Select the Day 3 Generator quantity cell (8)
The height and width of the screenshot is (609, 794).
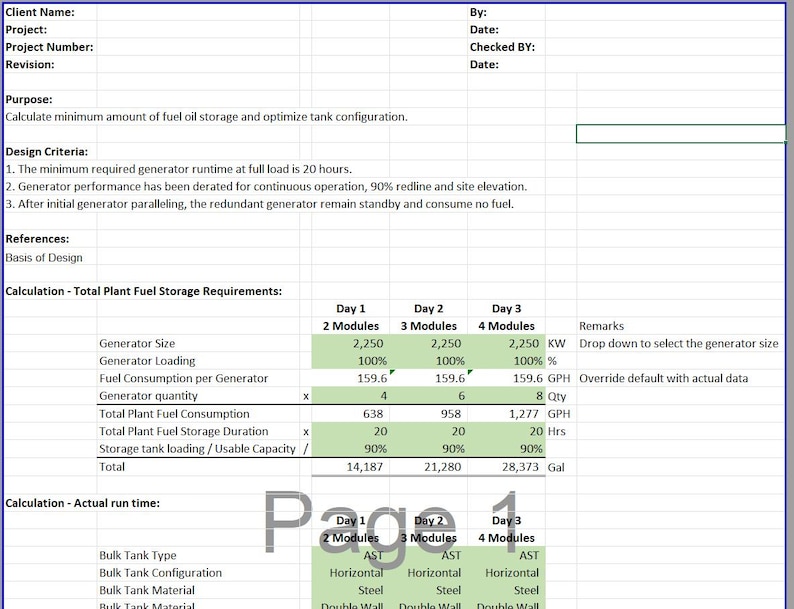[x=506, y=396]
